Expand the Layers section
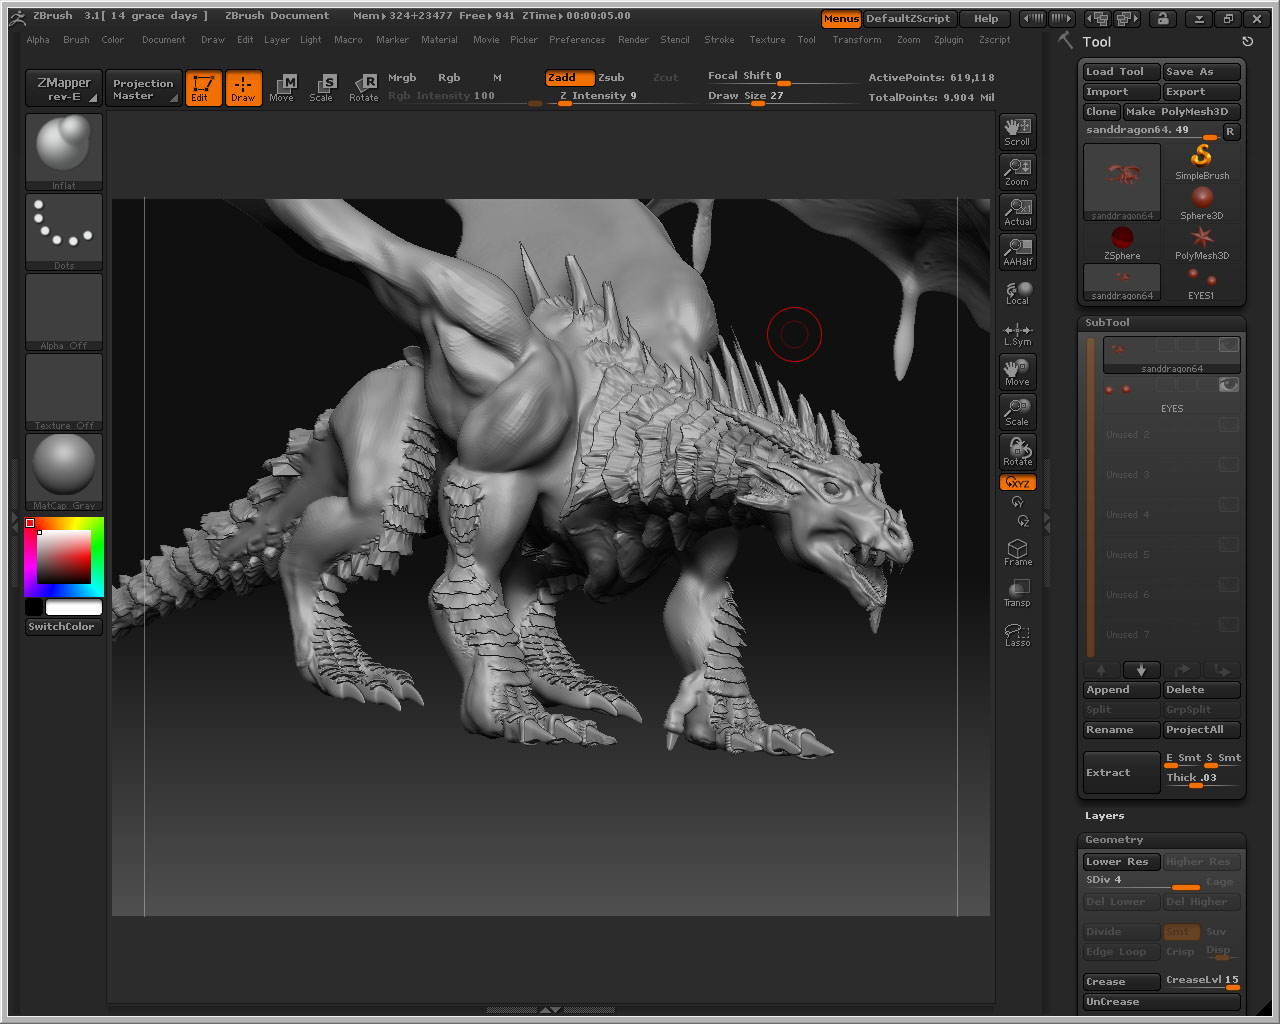This screenshot has width=1280, height=1024. [1104, 816]
